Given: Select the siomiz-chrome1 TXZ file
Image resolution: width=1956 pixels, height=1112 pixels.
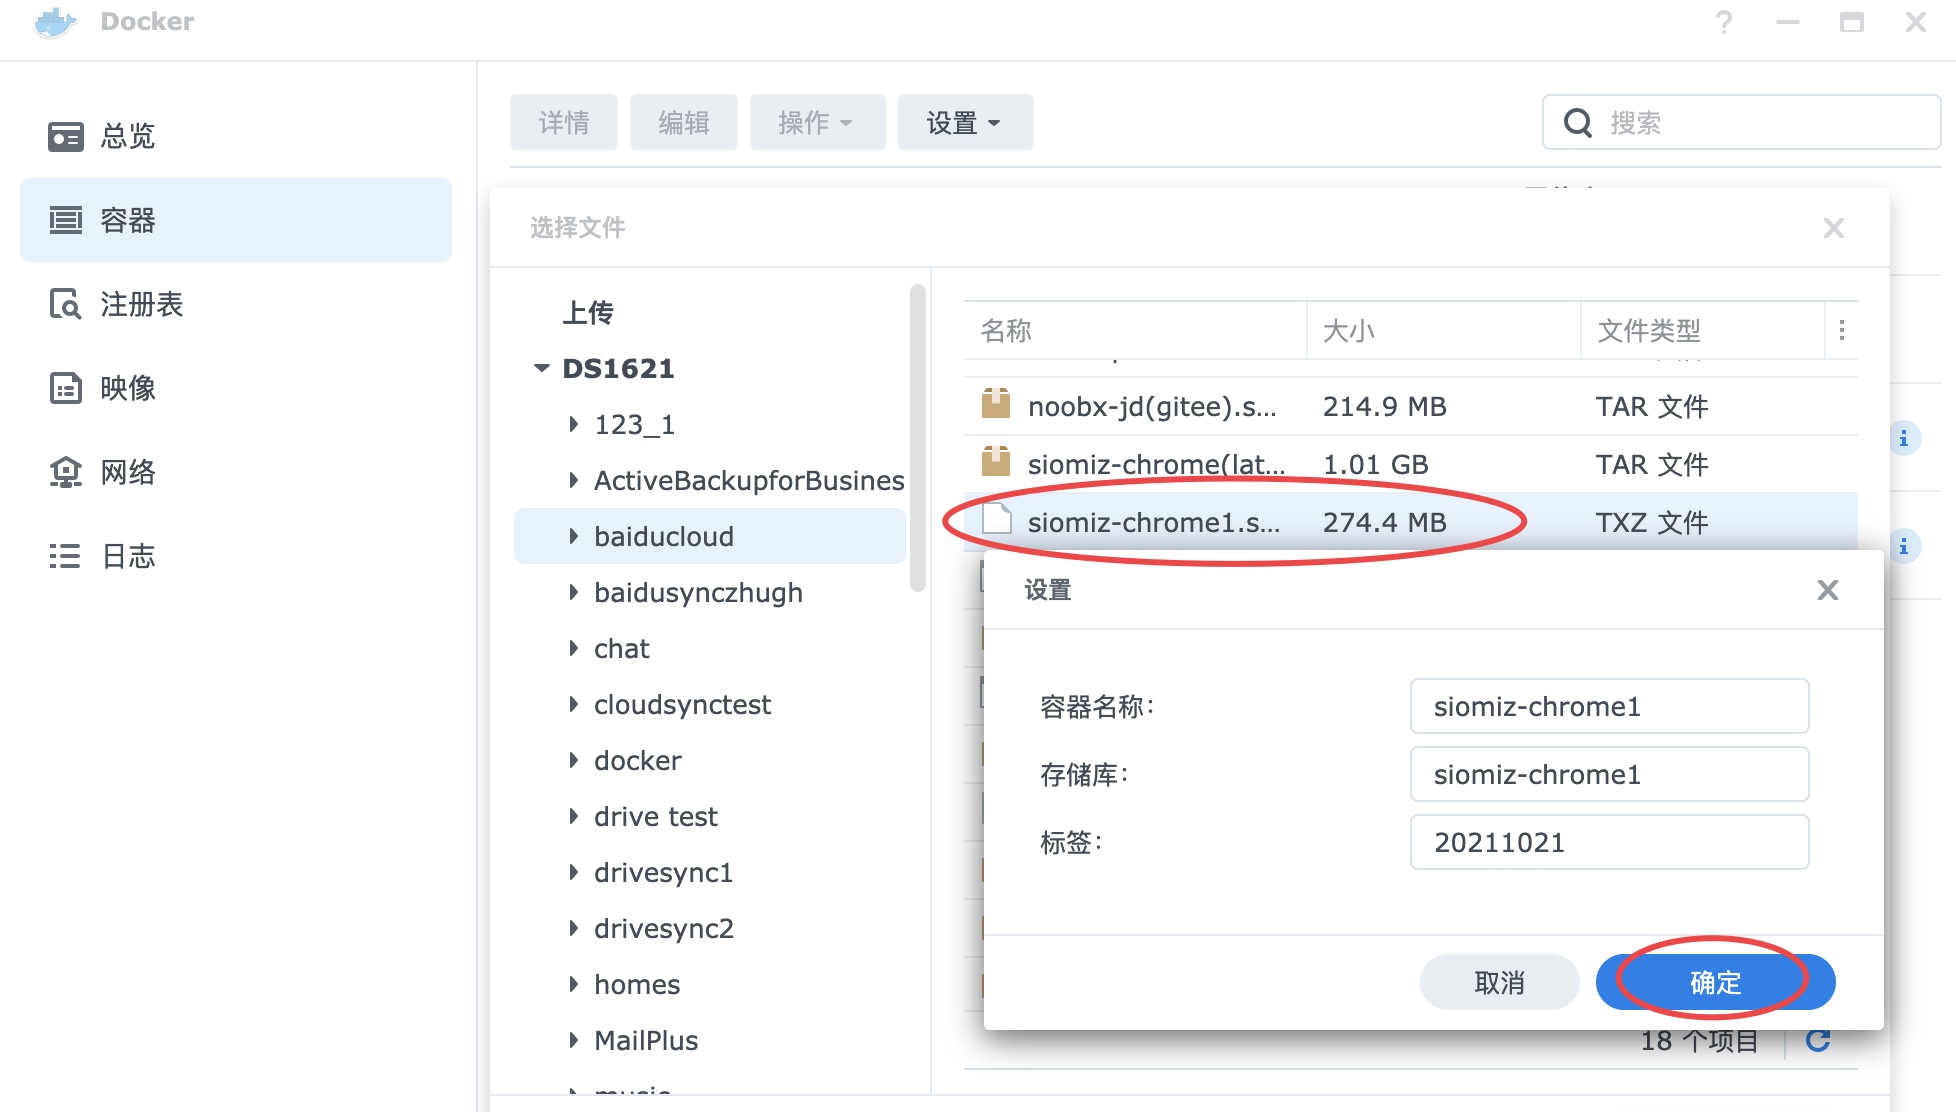Looking at the screenshot, I should [1411, 521].
